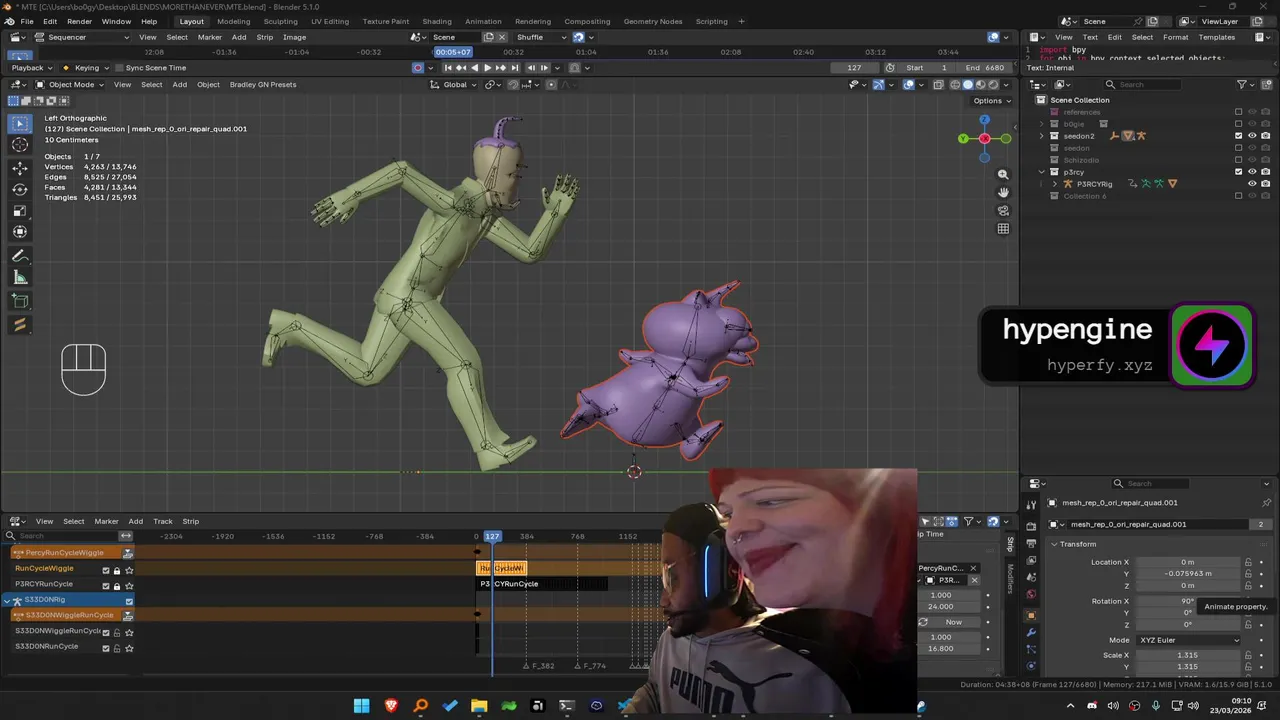The image size is (1280, 720).
Task: Toggle camera view gizmo icon
Action: click(x=1003, y=210)
